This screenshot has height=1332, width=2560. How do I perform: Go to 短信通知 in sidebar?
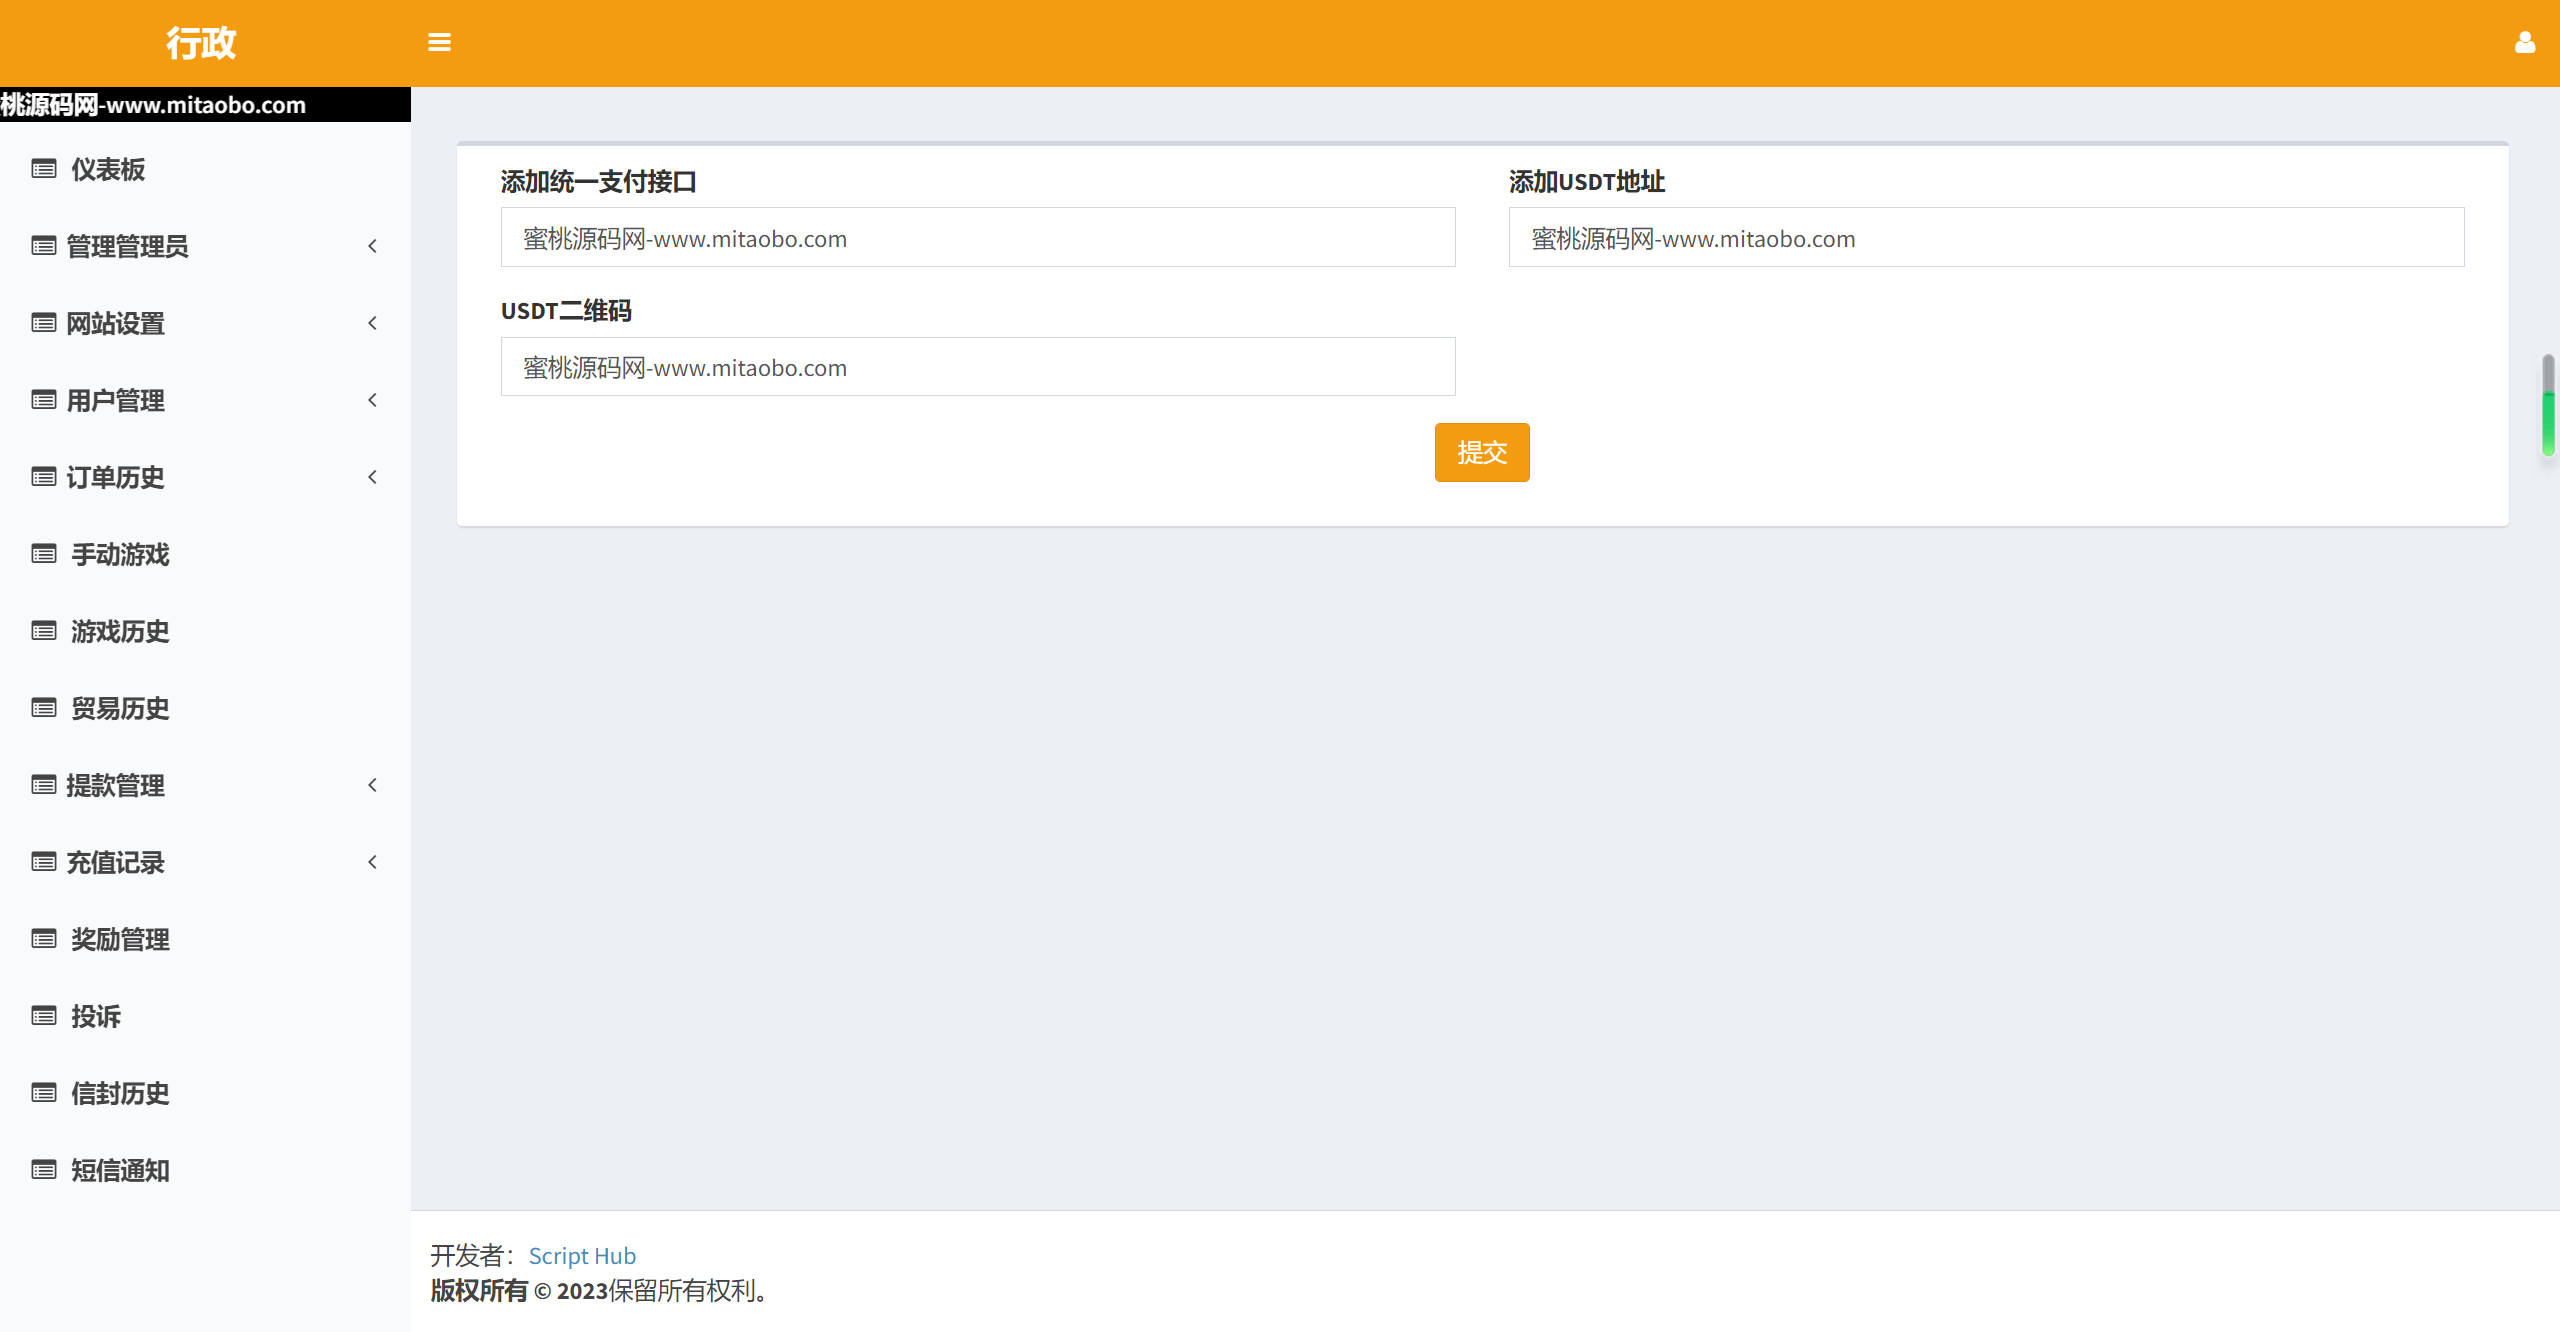pos(205,1170)
